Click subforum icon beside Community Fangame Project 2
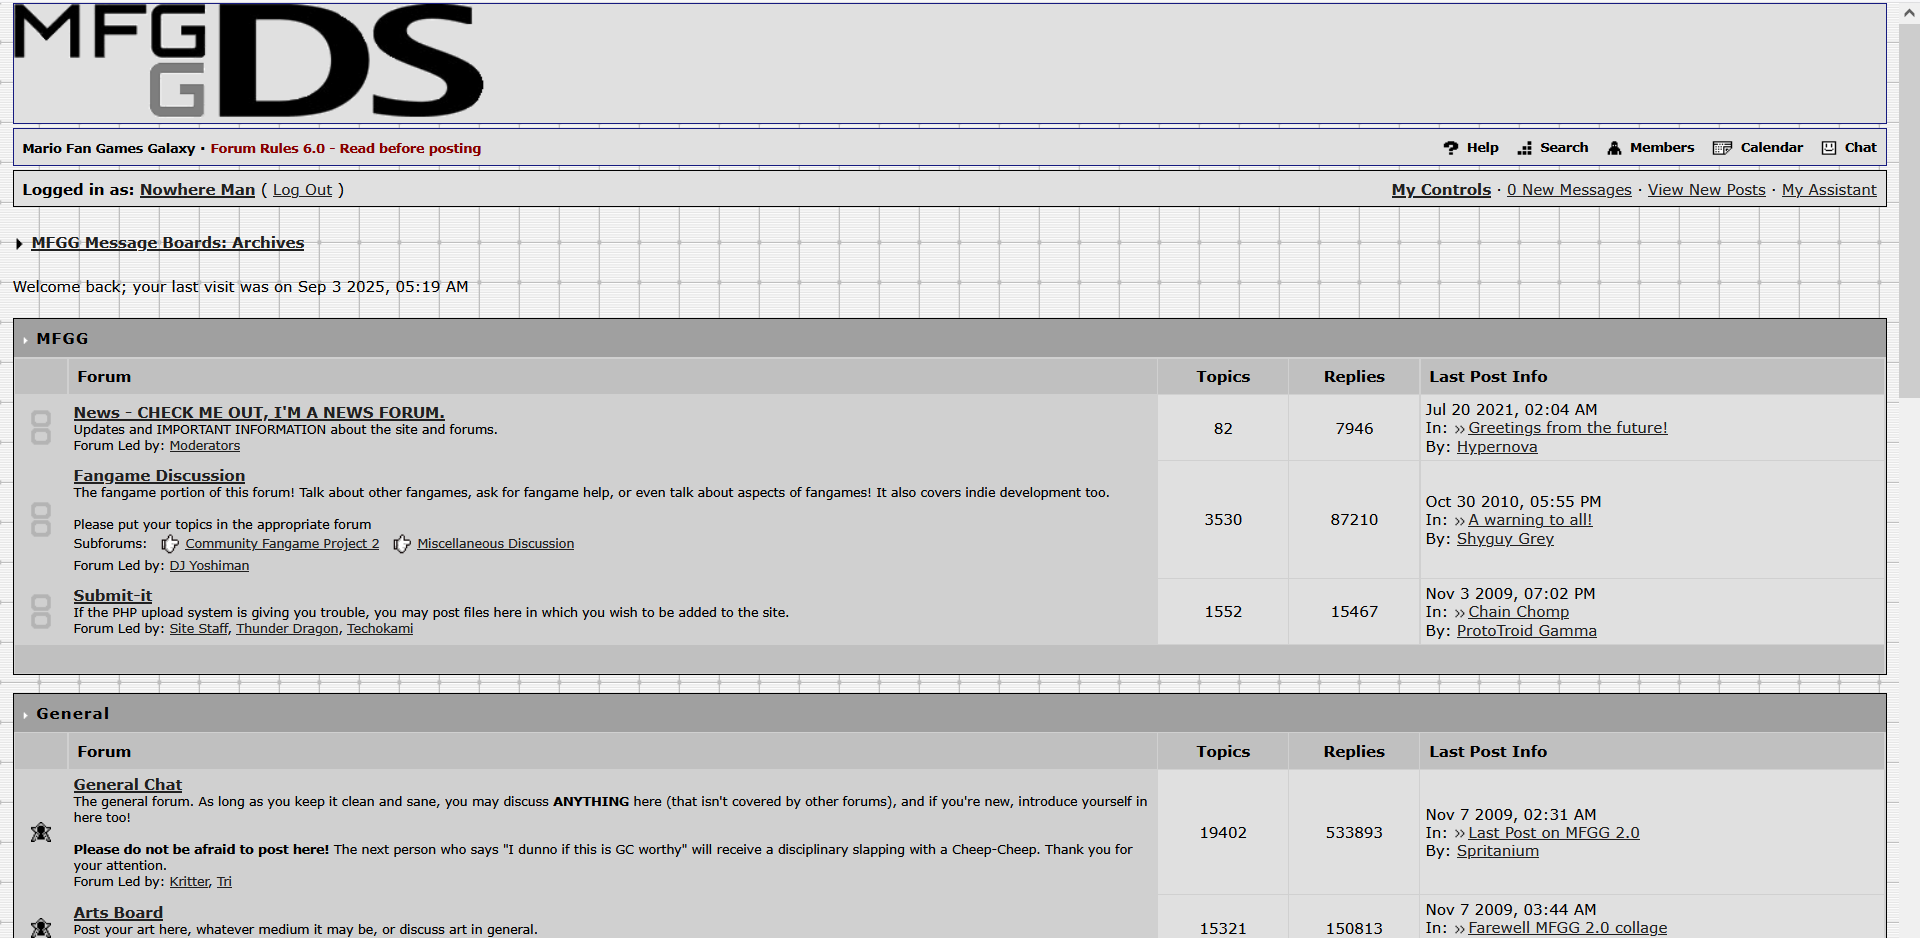The width and height of the screenshot is (1920, 938). (170, 544)
